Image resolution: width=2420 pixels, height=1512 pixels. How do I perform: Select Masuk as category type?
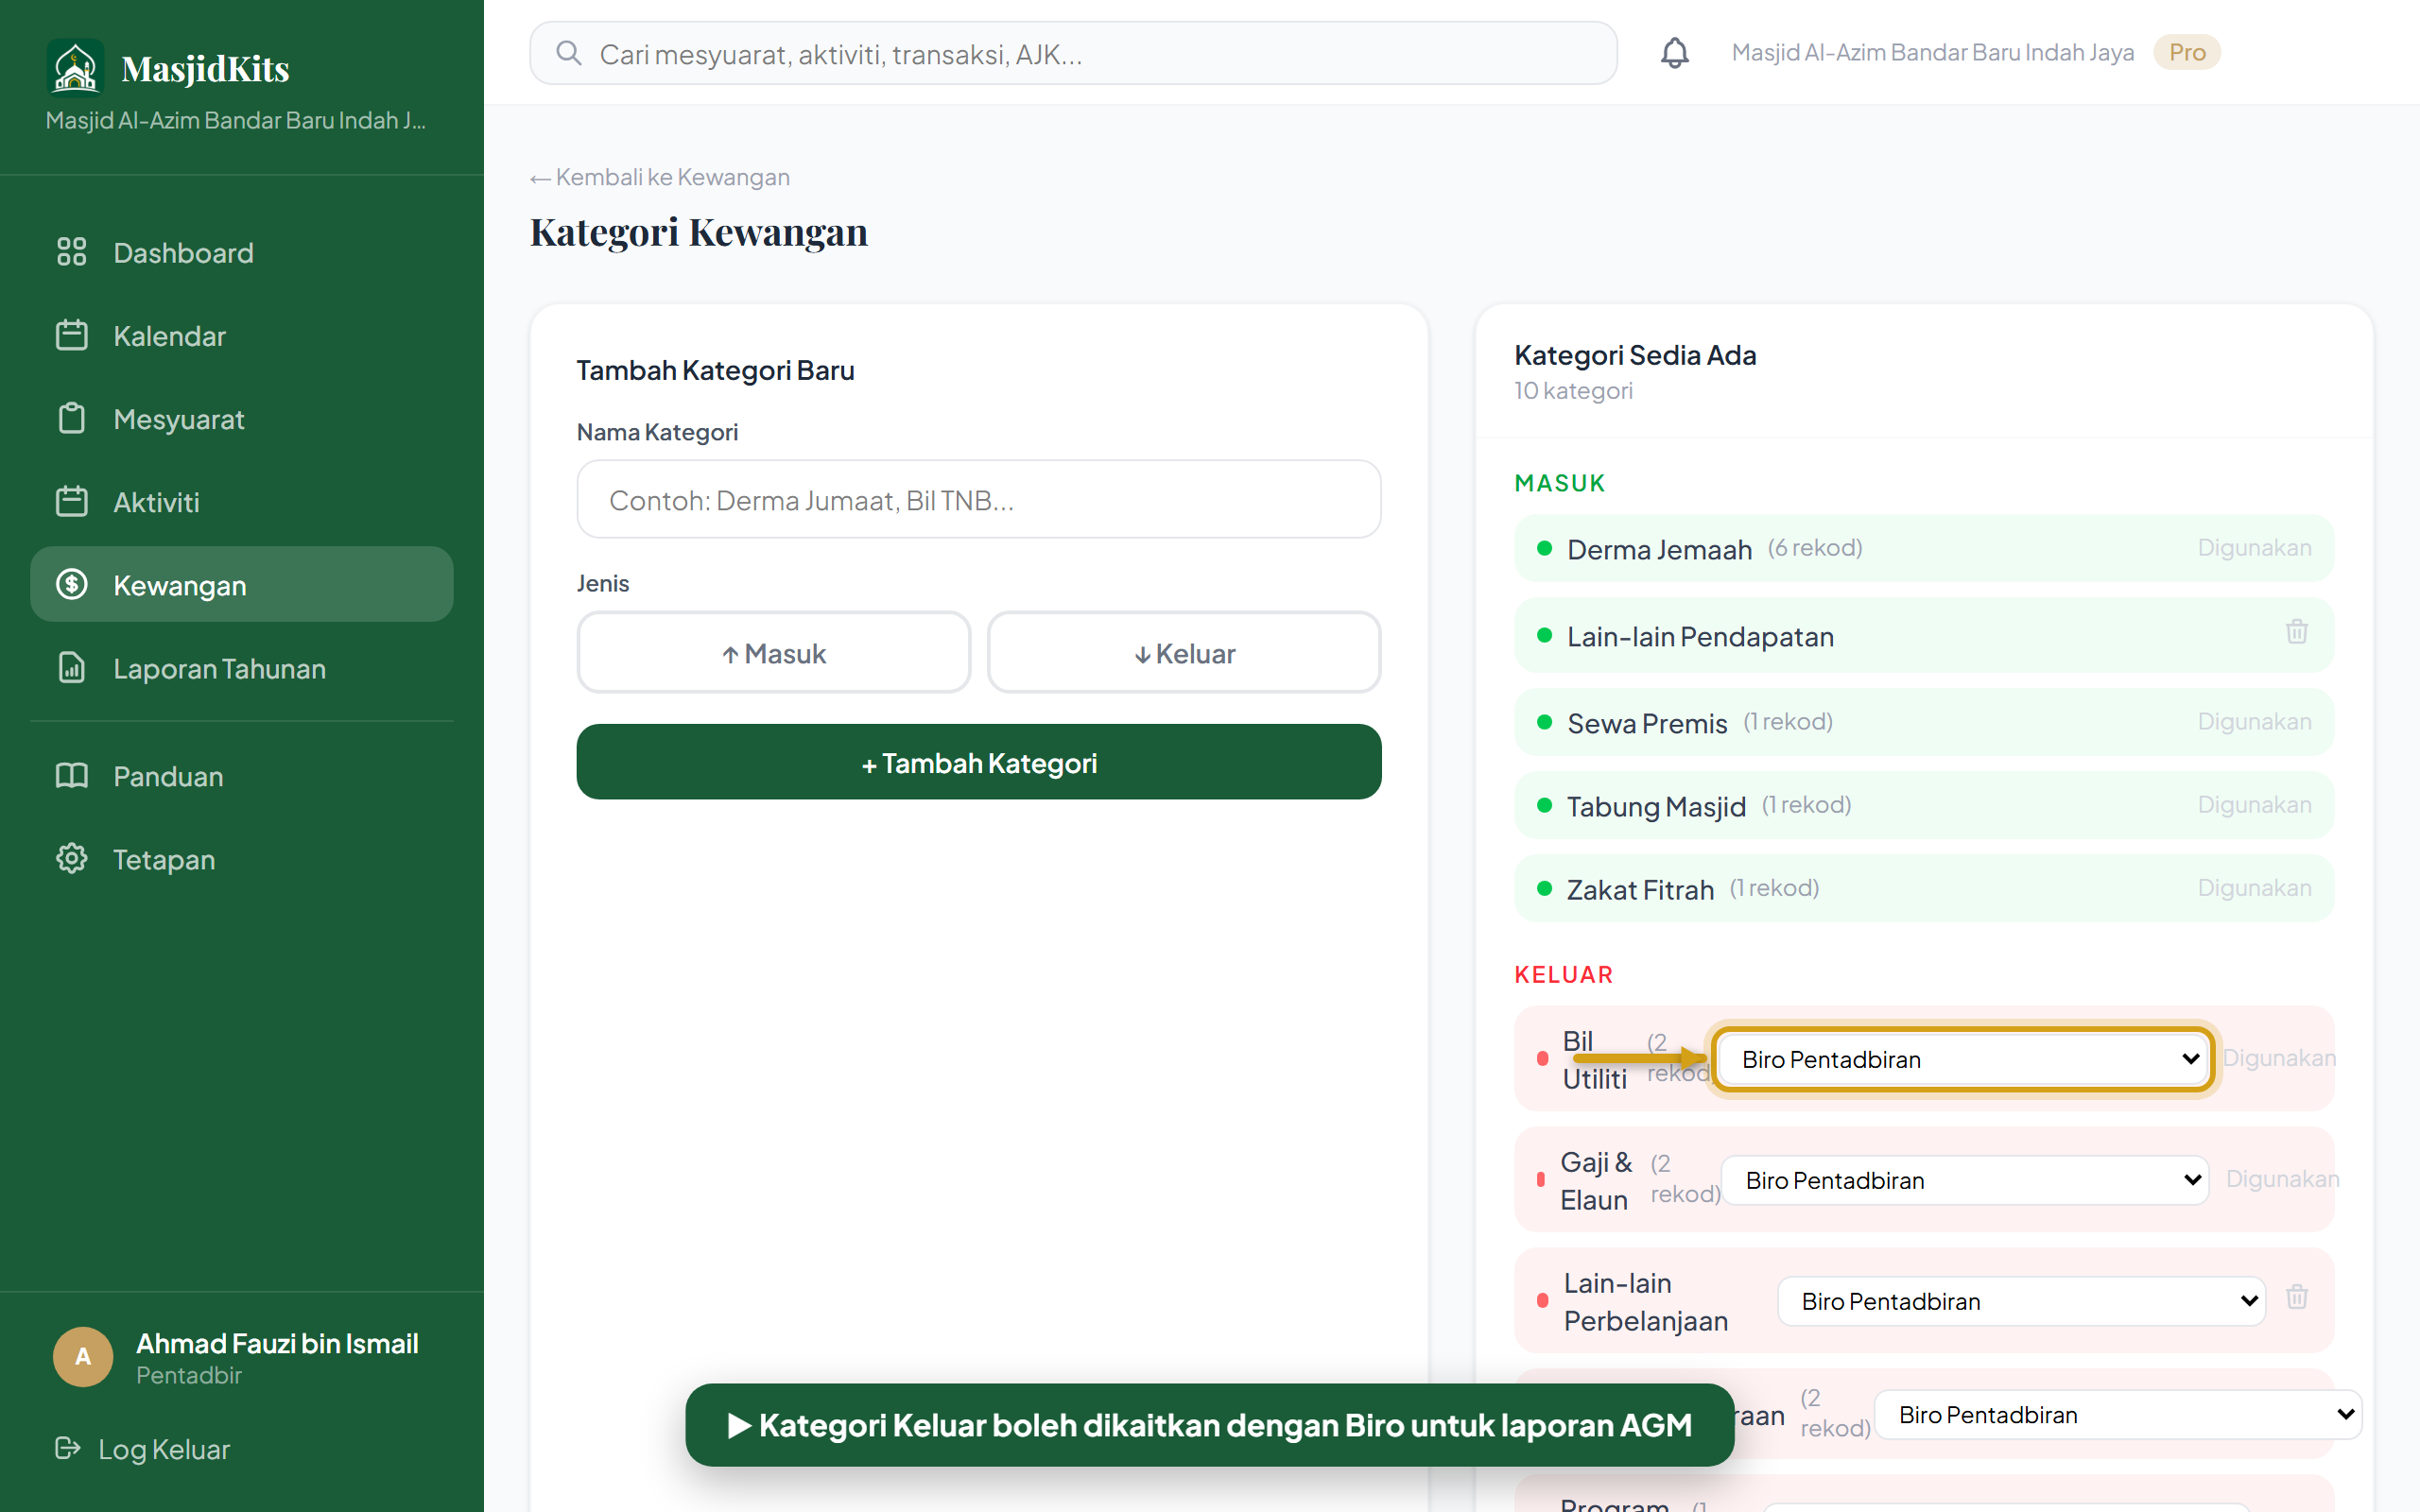773,653
